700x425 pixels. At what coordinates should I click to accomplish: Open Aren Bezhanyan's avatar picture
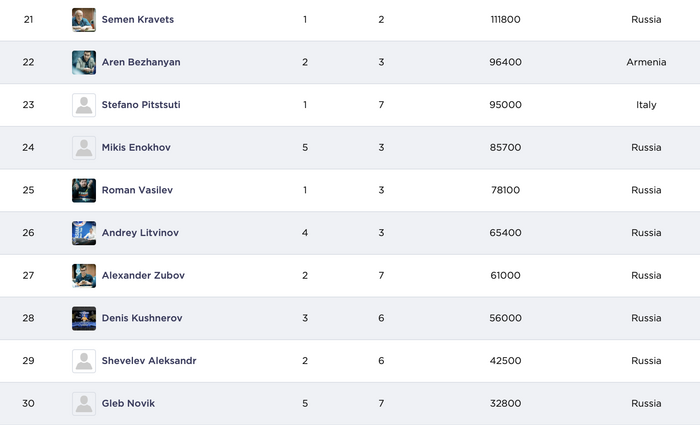tap(84, 62)
